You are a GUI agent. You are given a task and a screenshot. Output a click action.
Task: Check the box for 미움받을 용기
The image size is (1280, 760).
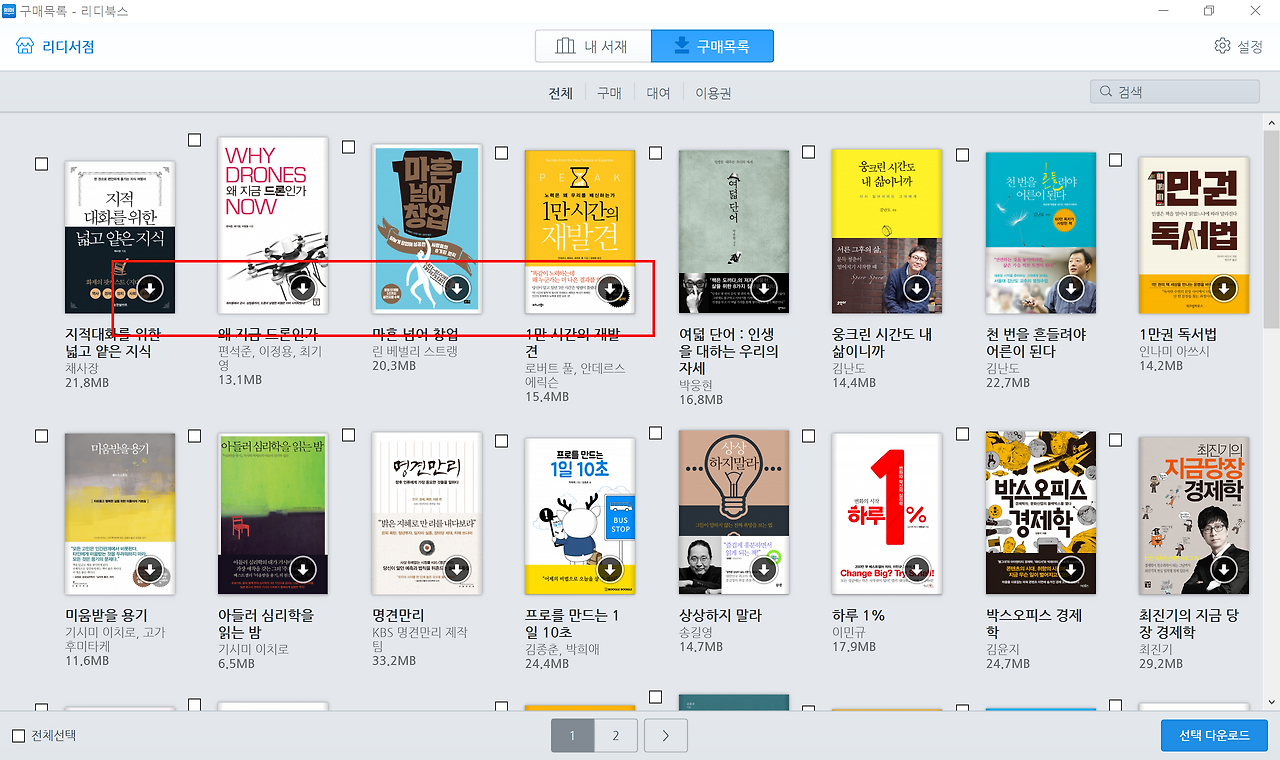(41, 436)
